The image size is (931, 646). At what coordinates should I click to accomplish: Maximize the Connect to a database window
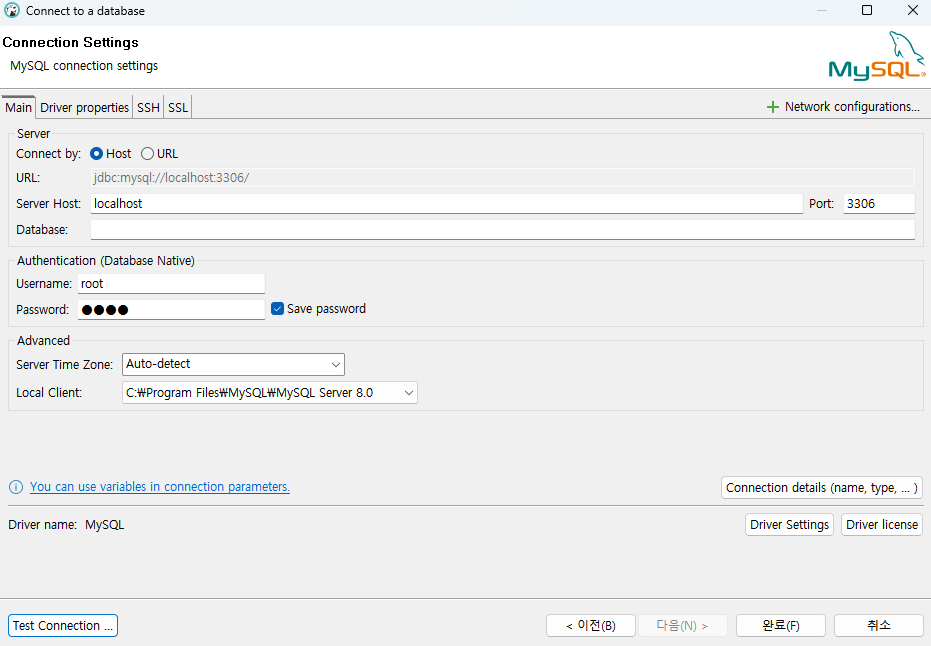[x=867, y=10]
